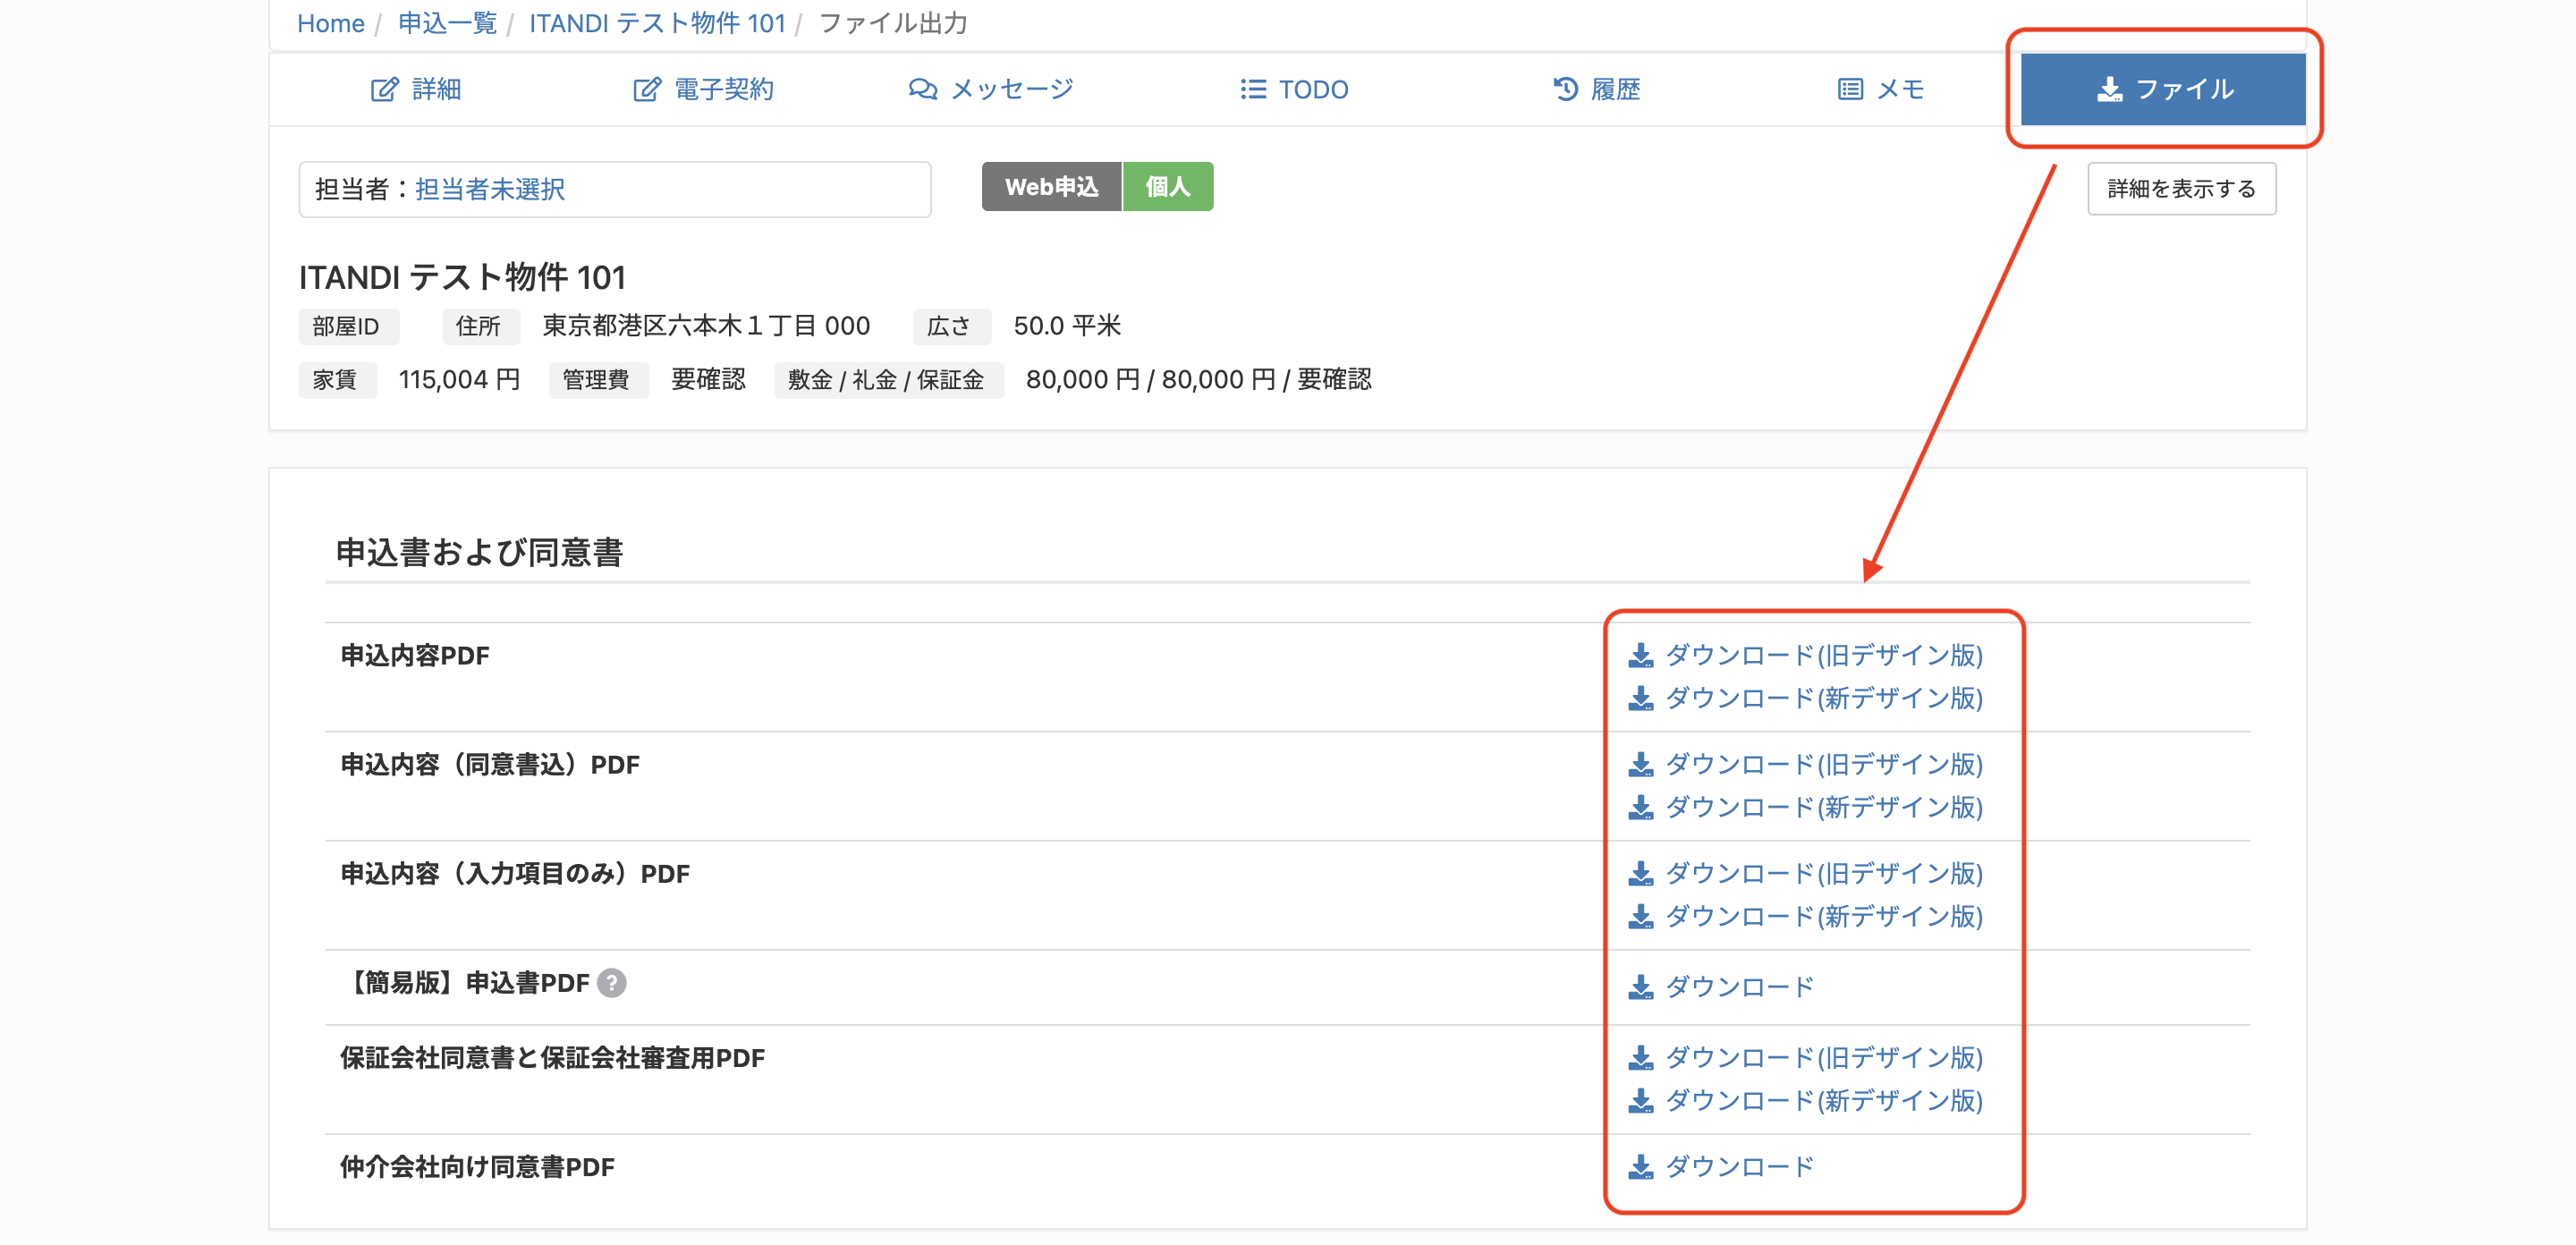Click download icon for 申込内容（入力項目のみ）PDF 旧デザイン版
Viewport: 2576px width, 1245px height.
pyautogui.click(x=1640, y=873)
